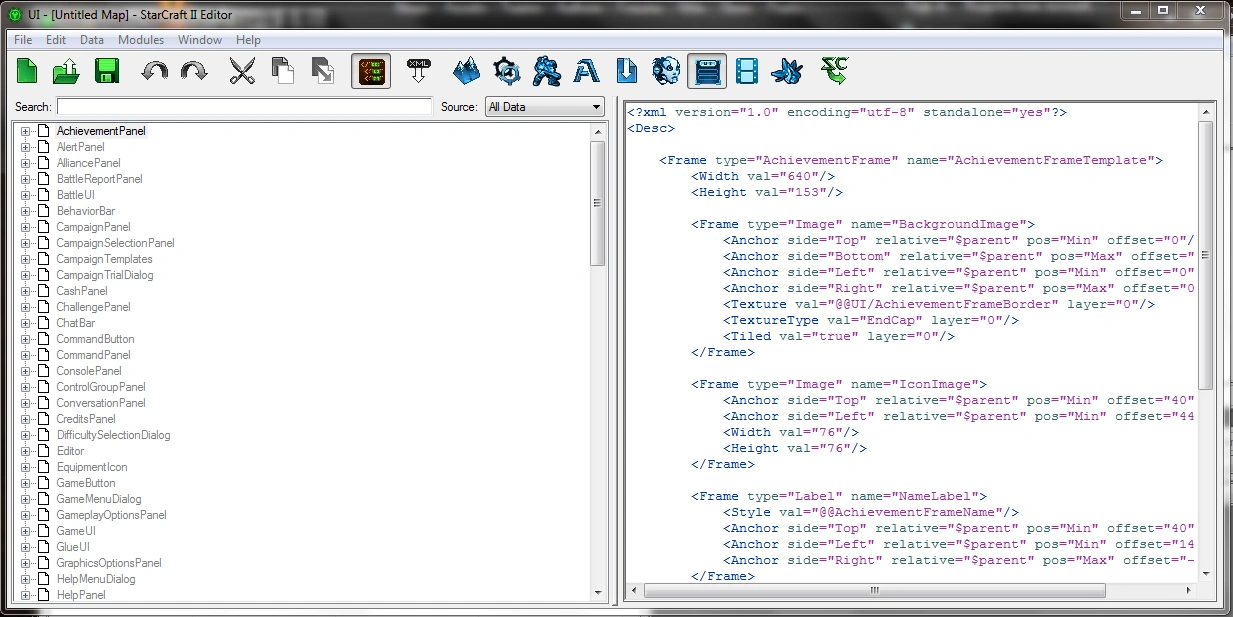Select ControlGroupPanel in the list

pyautogui.click(x=101, y=387)
